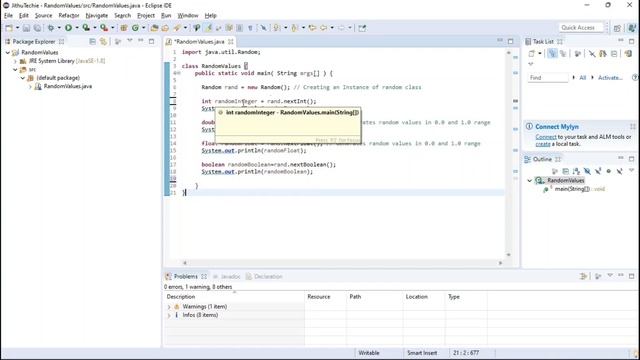Open the Navigate menu
Screen dimensions: 640x360
[x=97, y=16]
